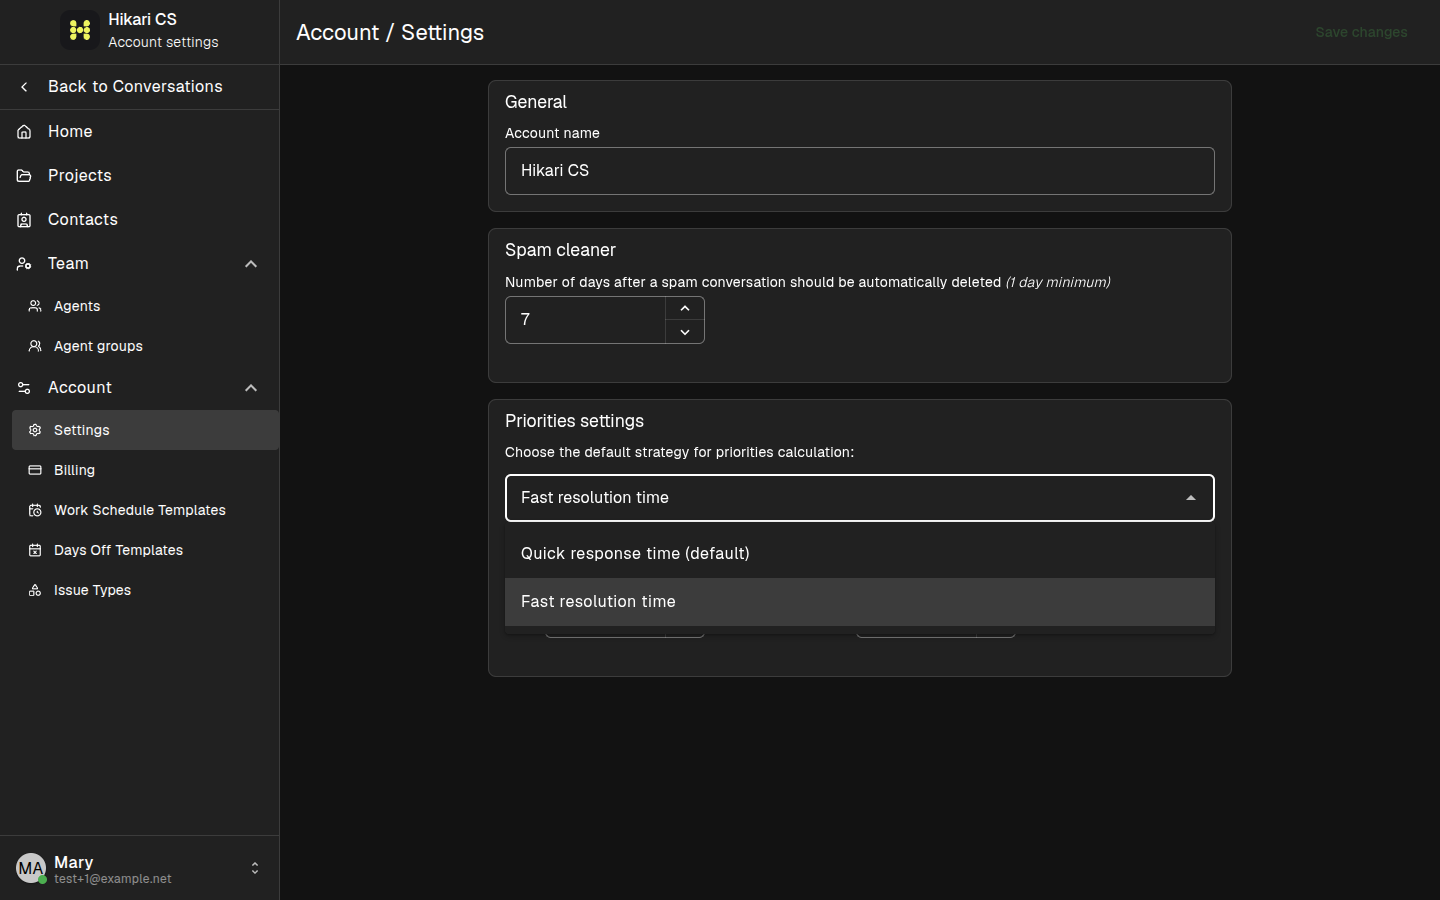Click the Hikari CS logo icon
This screenshot has height=900, width=1440.
[80, 30]
